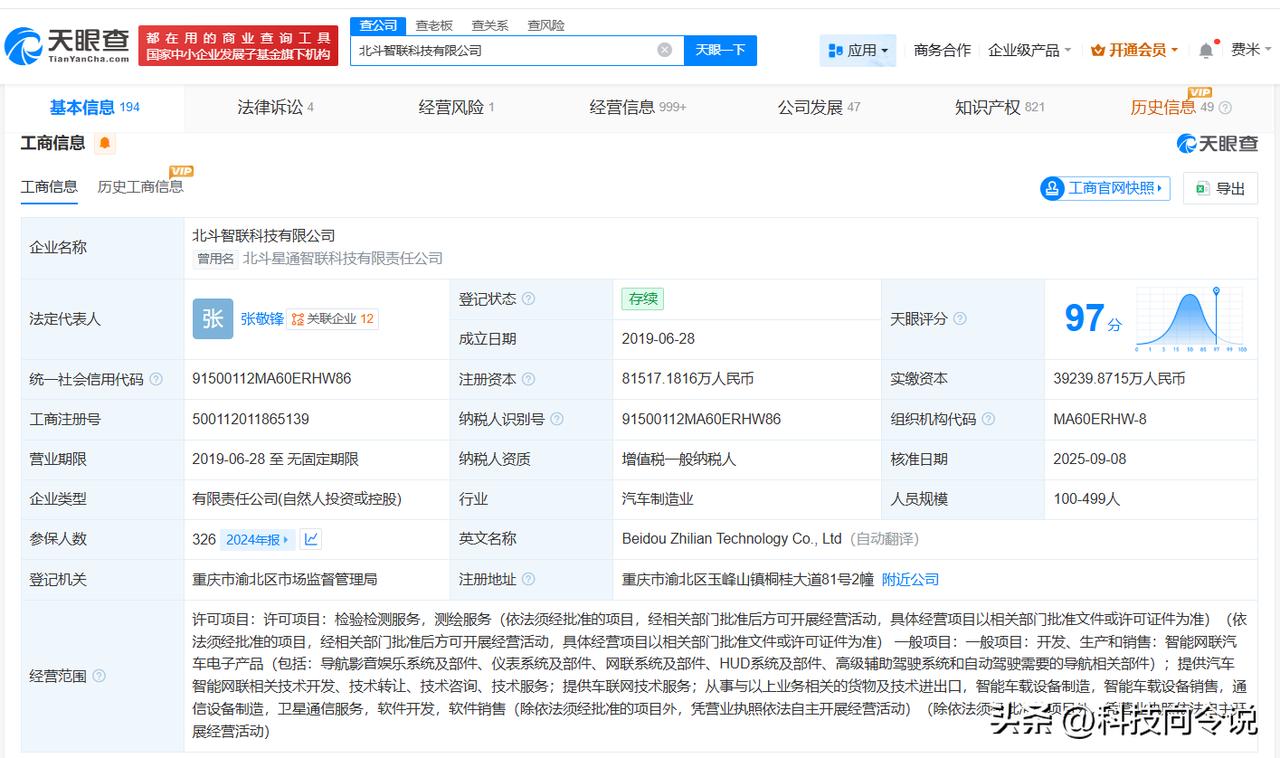The image size is (1280, 758).
Task: Switch to the 基本信息 tab
Action: click(95, 107)
